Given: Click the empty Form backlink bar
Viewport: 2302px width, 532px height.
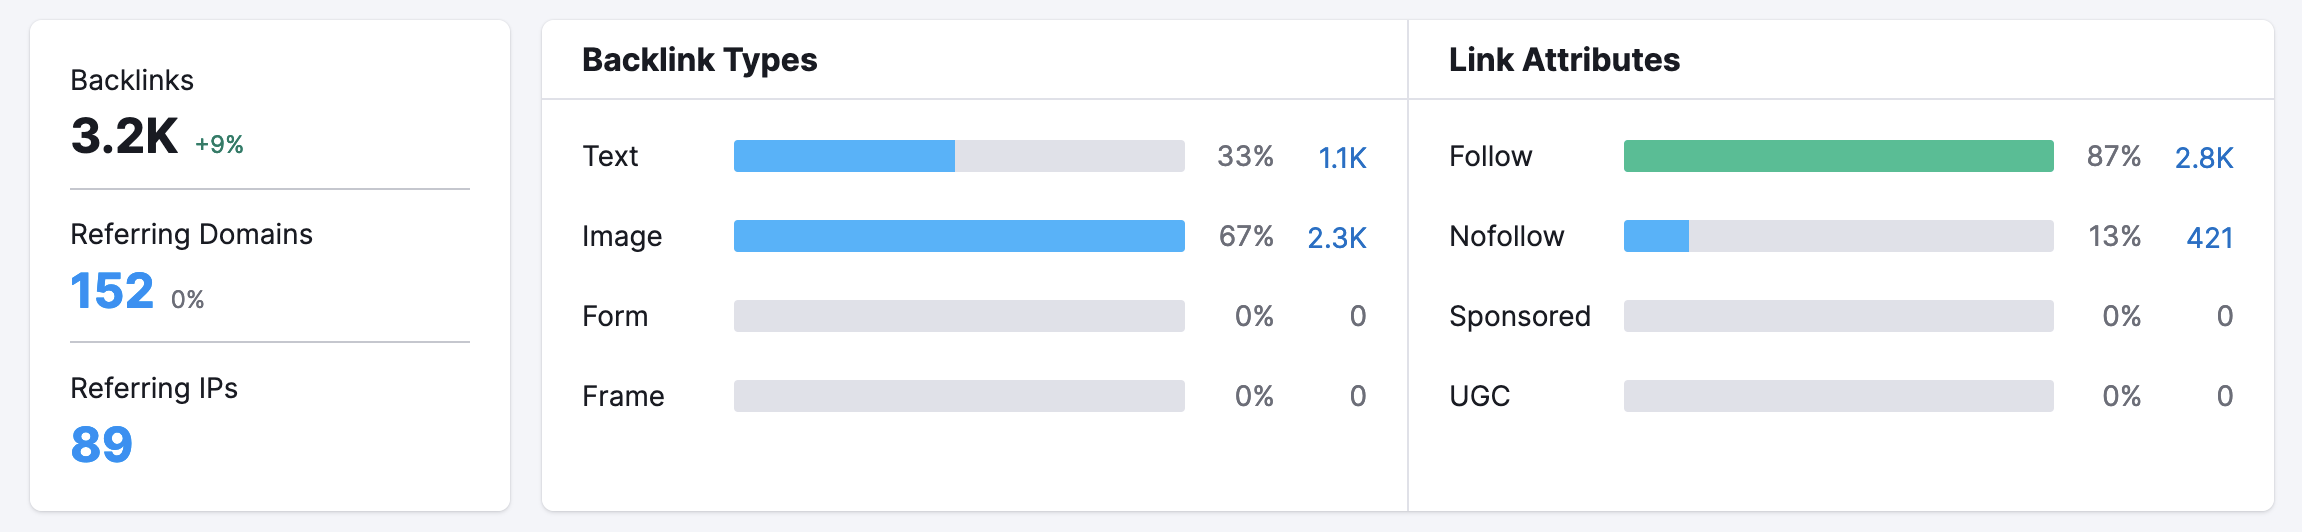Looking at the screenshot, I should tap(958, 316).
